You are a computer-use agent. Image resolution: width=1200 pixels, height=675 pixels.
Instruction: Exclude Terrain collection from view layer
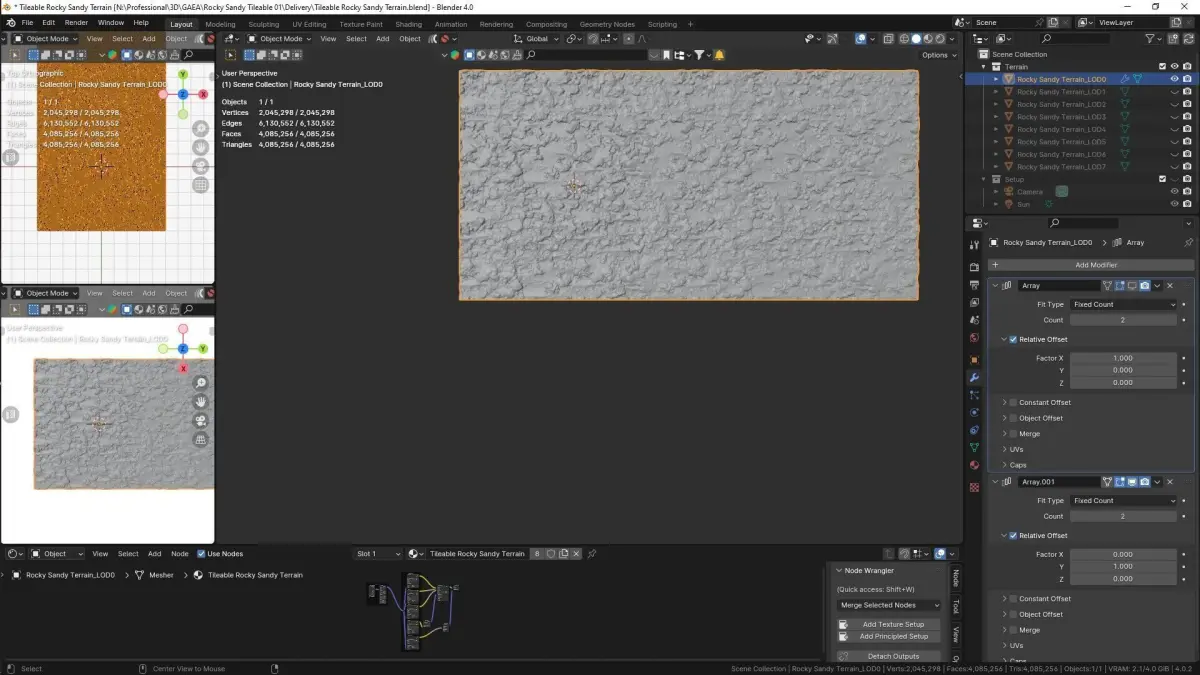pos(1161,67)
